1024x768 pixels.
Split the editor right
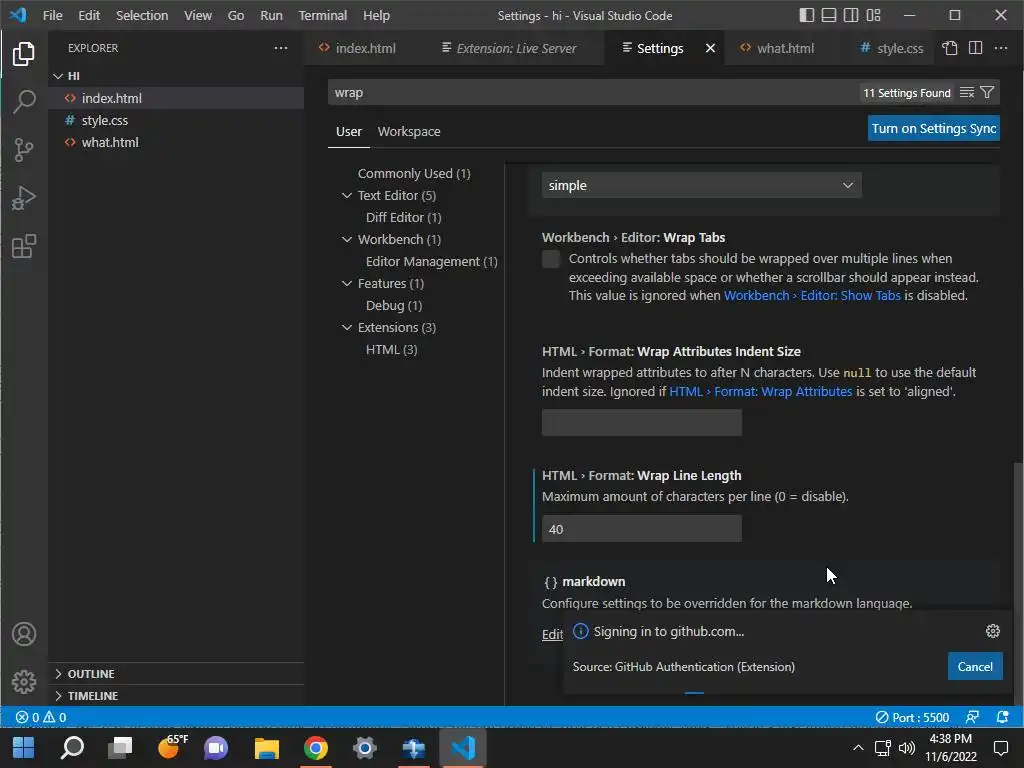(x=976, y=48)
